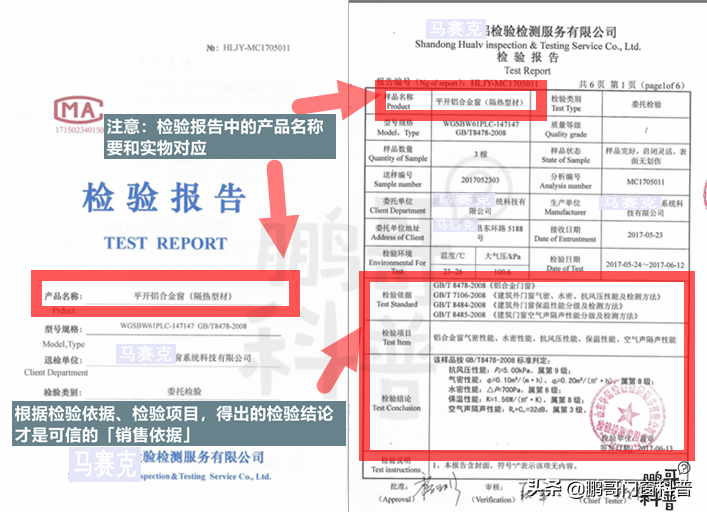Click the red CMA certification logo

tap(79, 110)
